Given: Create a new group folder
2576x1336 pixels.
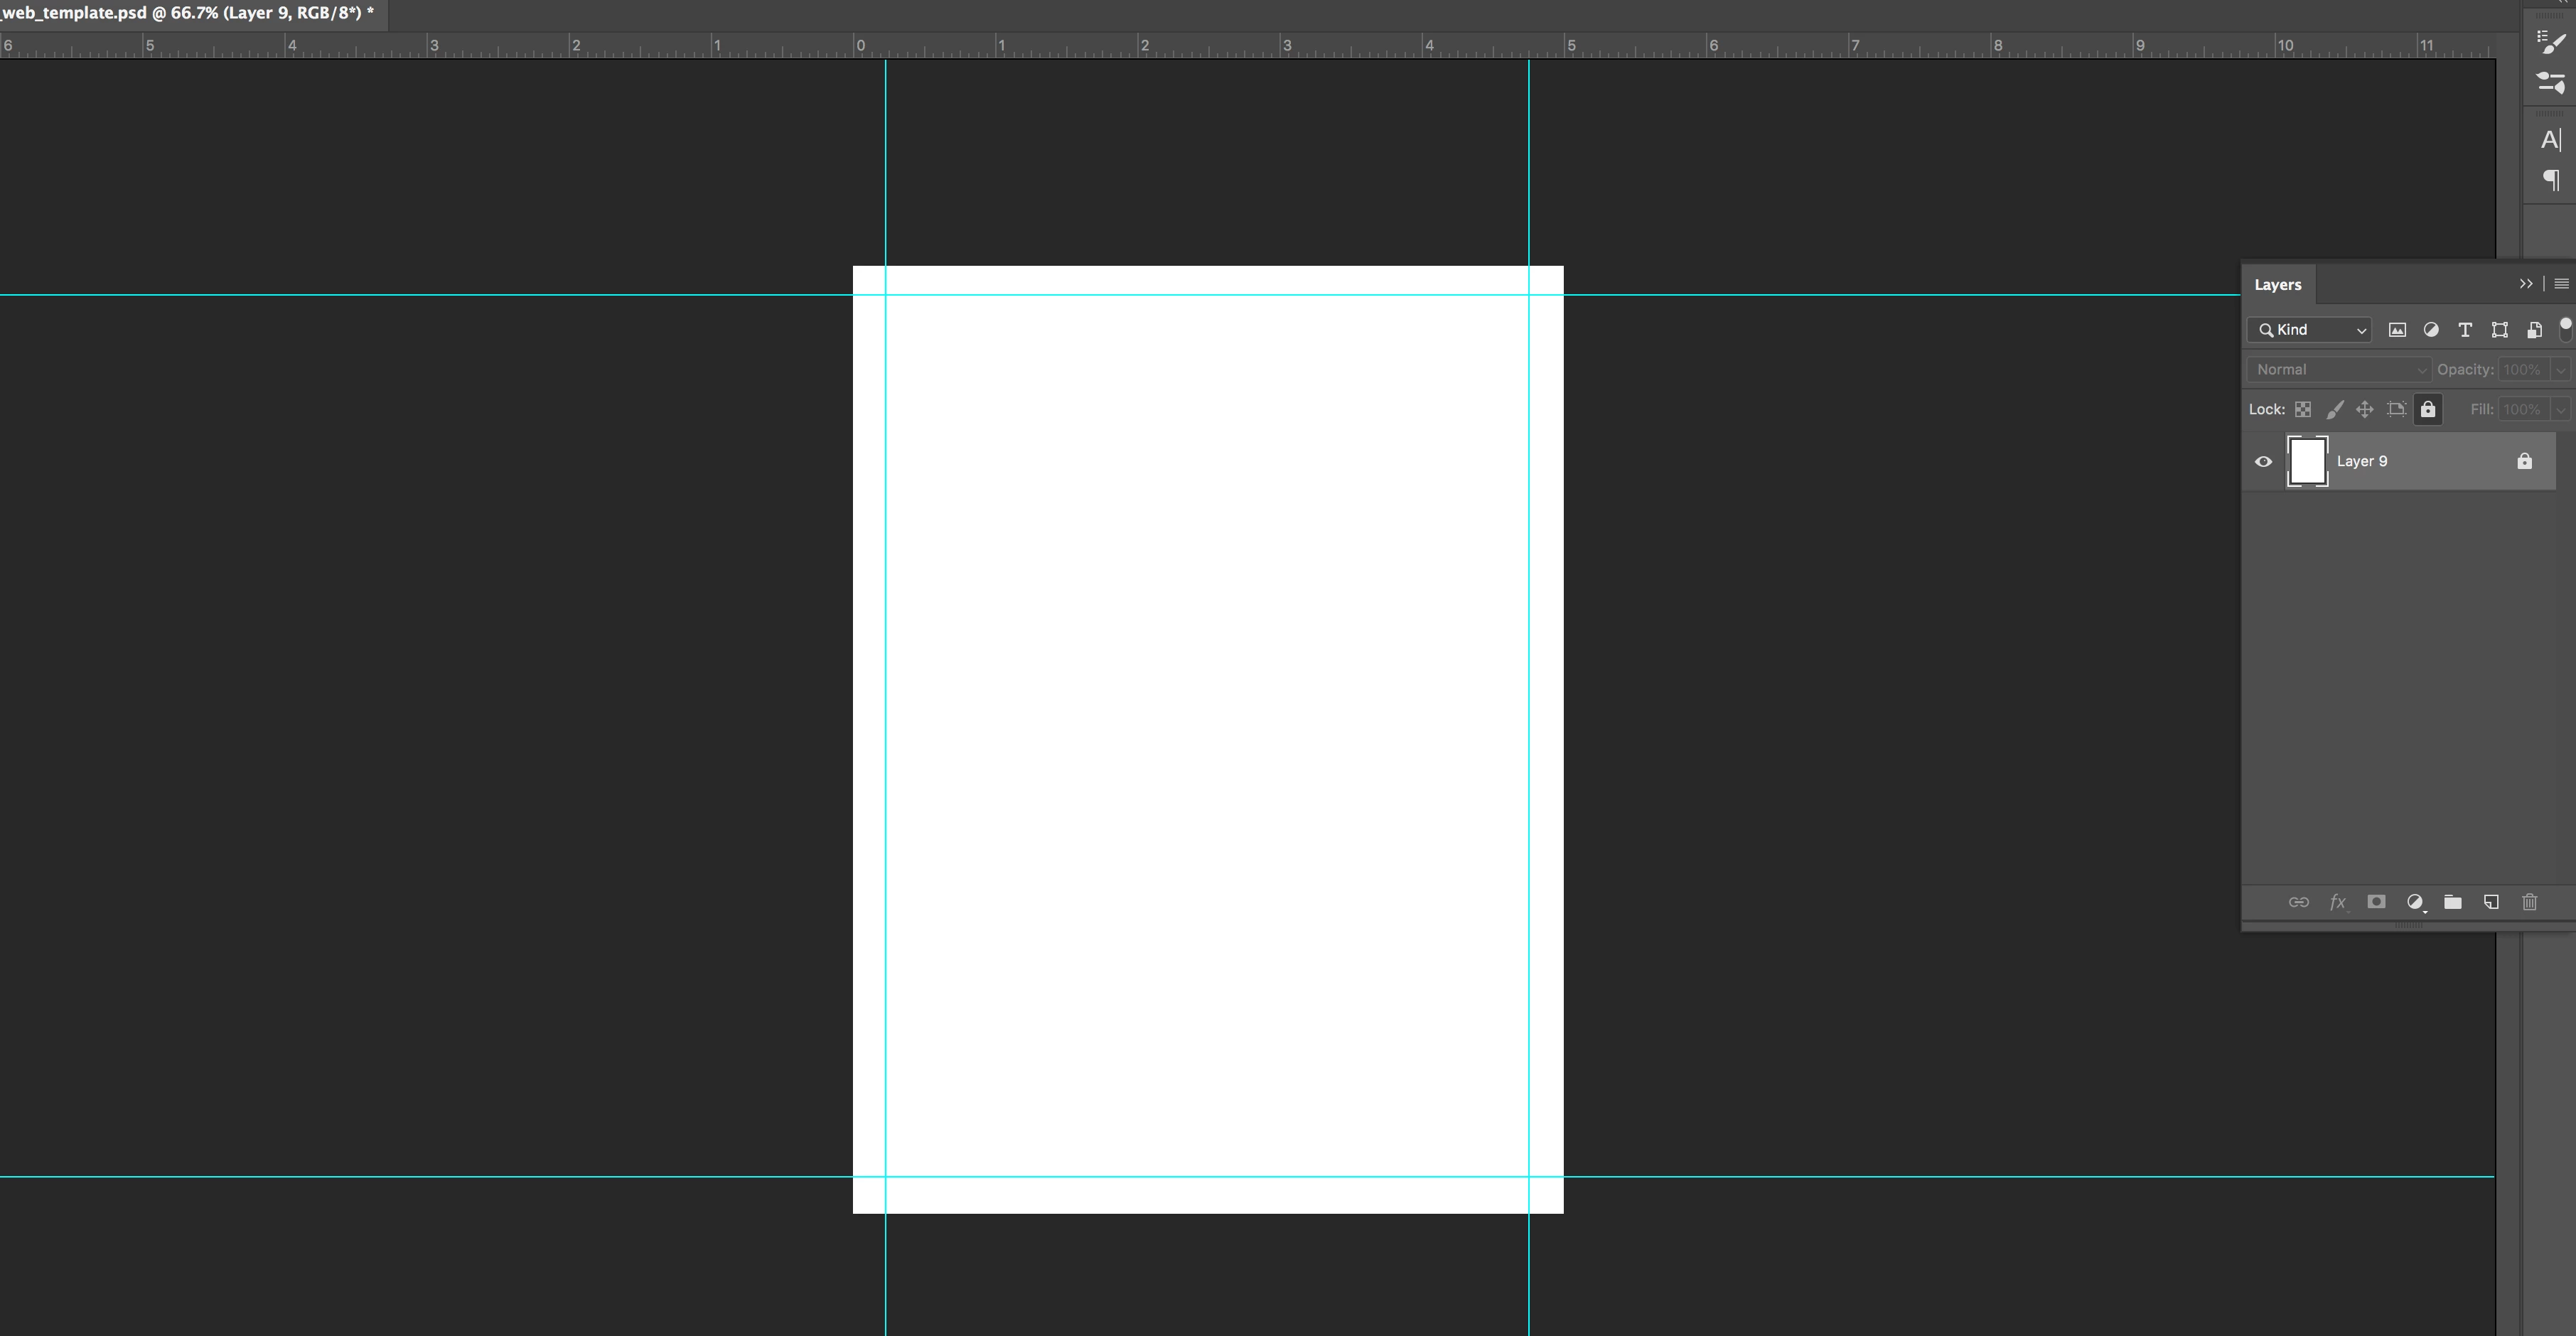Looking at the screenshot, I should pos(2453,902).
